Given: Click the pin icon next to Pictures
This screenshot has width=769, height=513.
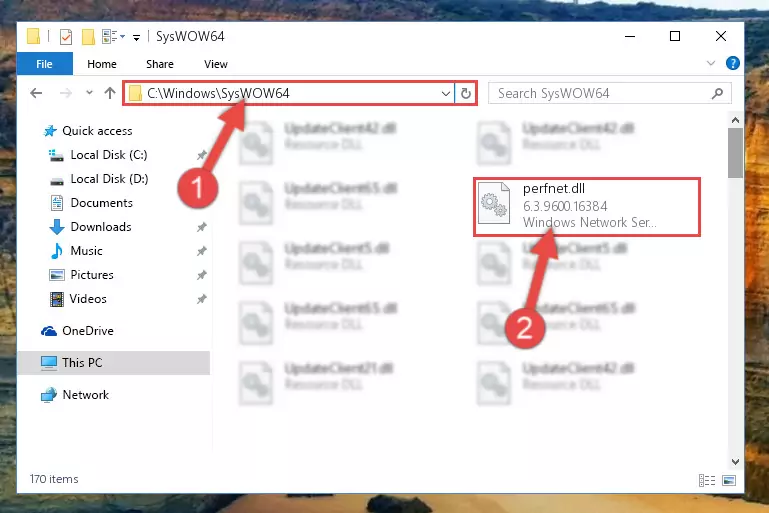Looking at the screenshot, I should tap(202, 275).
